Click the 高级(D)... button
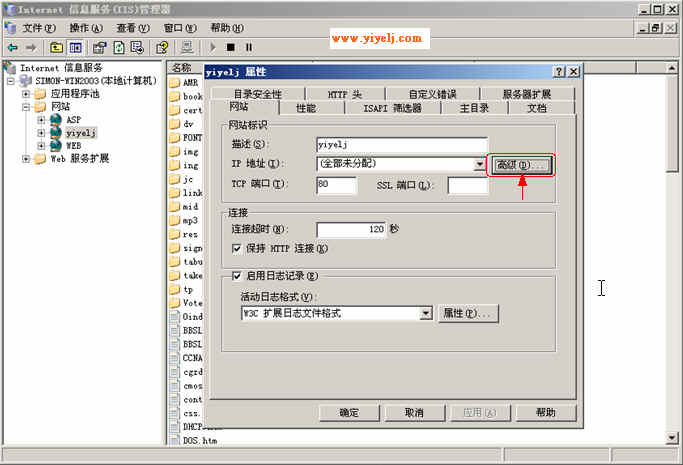The width and height of the screenshot is (683, 465). [521, 165]
